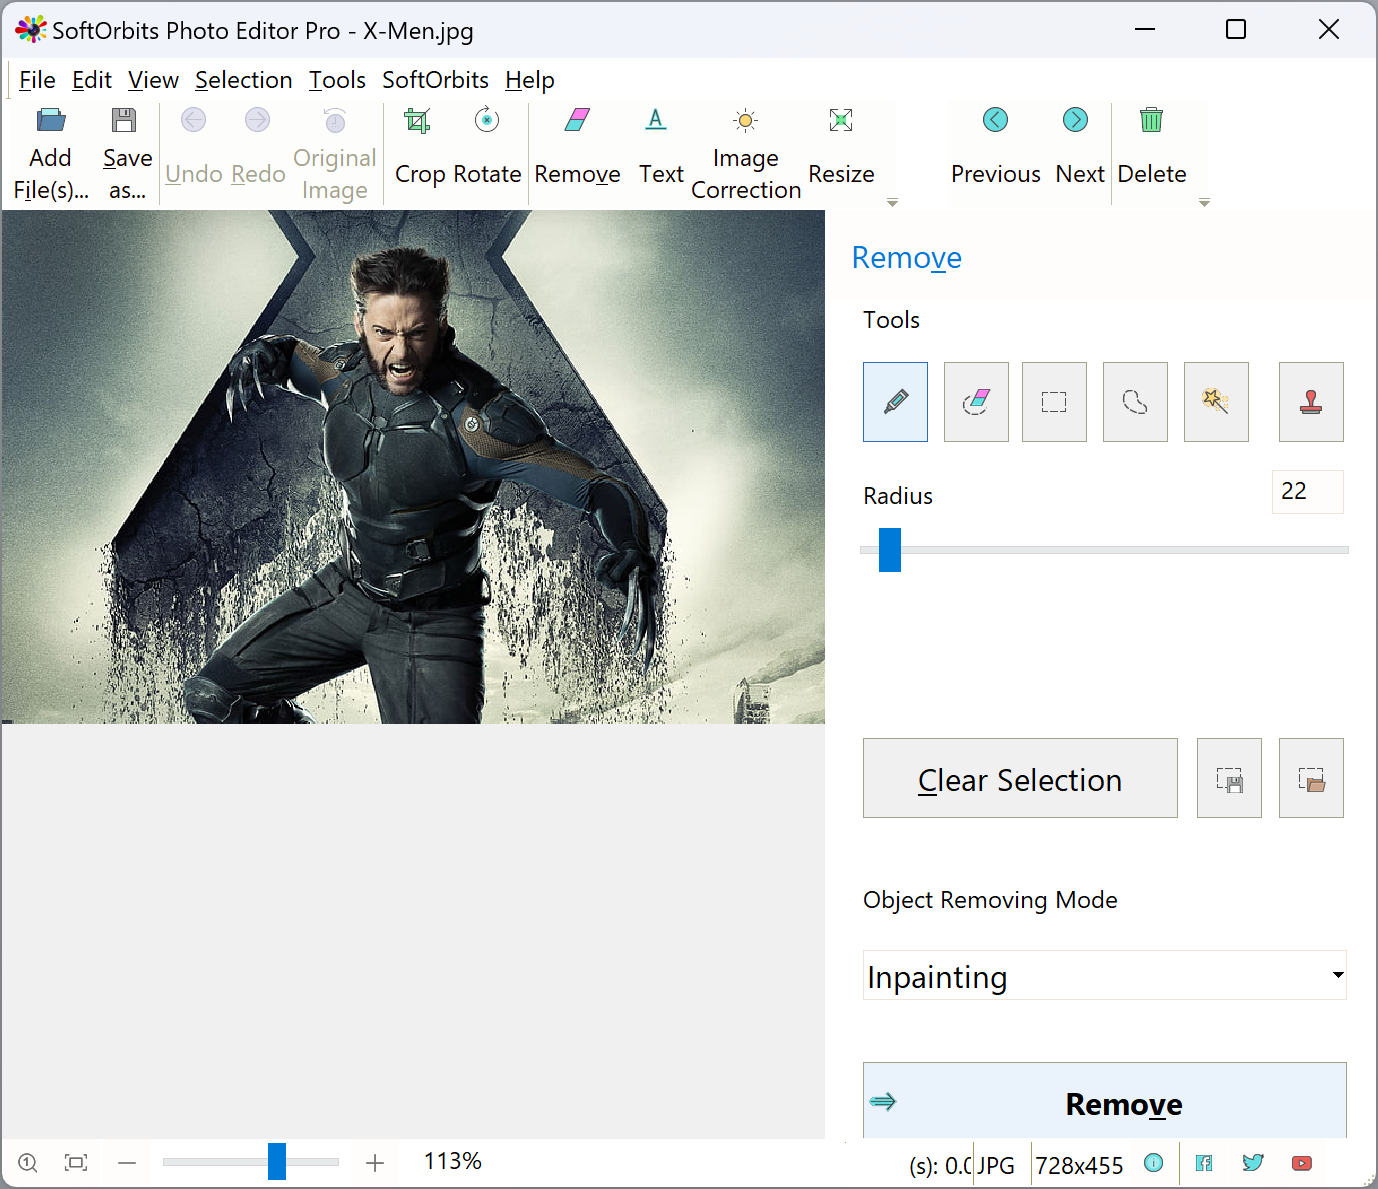Click the 728x455 dimensions in status bar
The height and width of the screenshot is (1189, 1378).
1079,1166
